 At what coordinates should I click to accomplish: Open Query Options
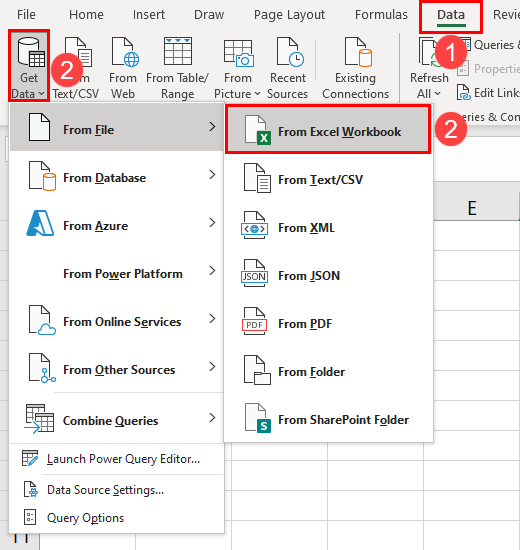point(116,518)
